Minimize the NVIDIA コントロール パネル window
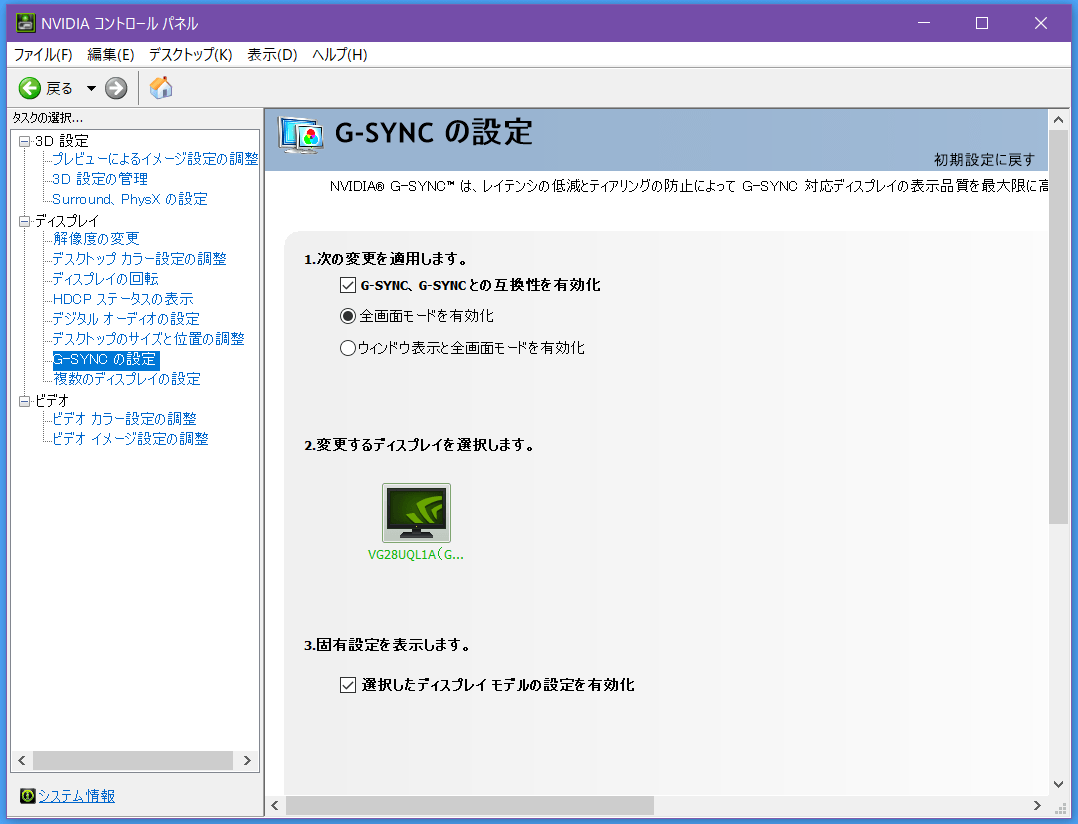 [924, 23]
